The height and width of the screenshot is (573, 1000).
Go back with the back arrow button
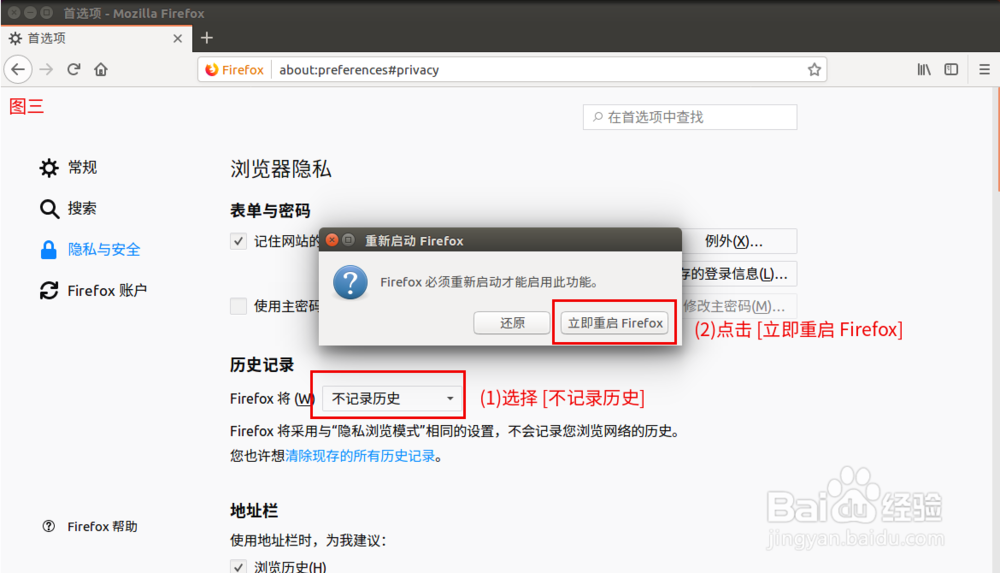click(18, 69)
